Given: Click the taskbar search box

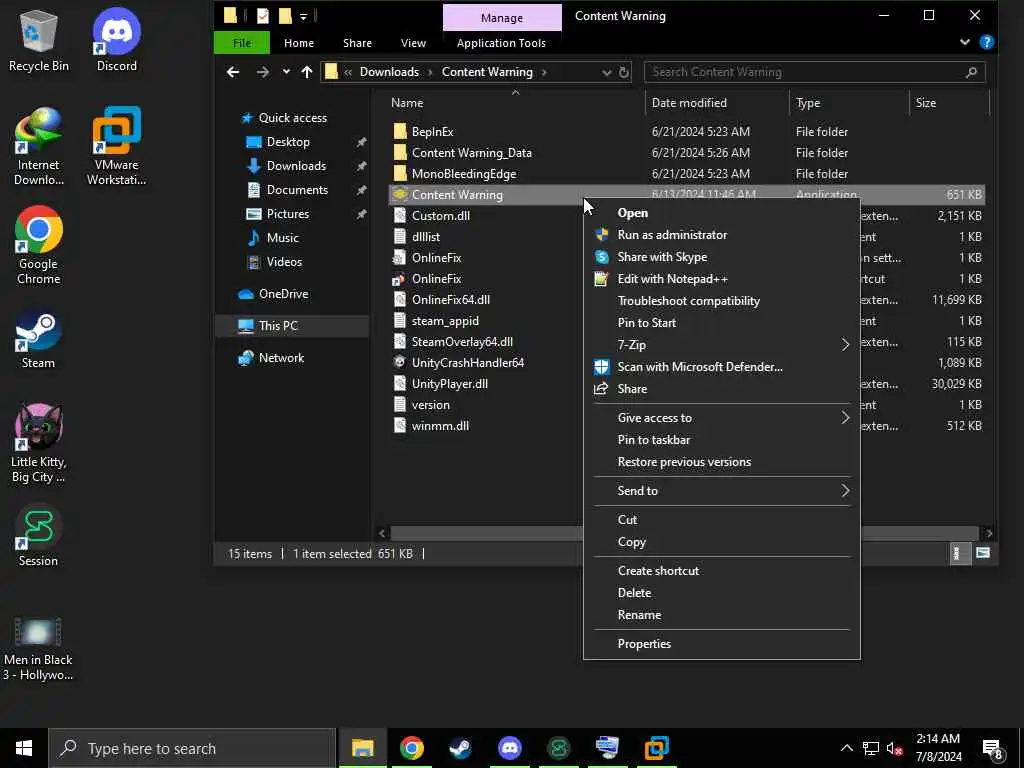Looking at the screenshot, I should point(193,748).
